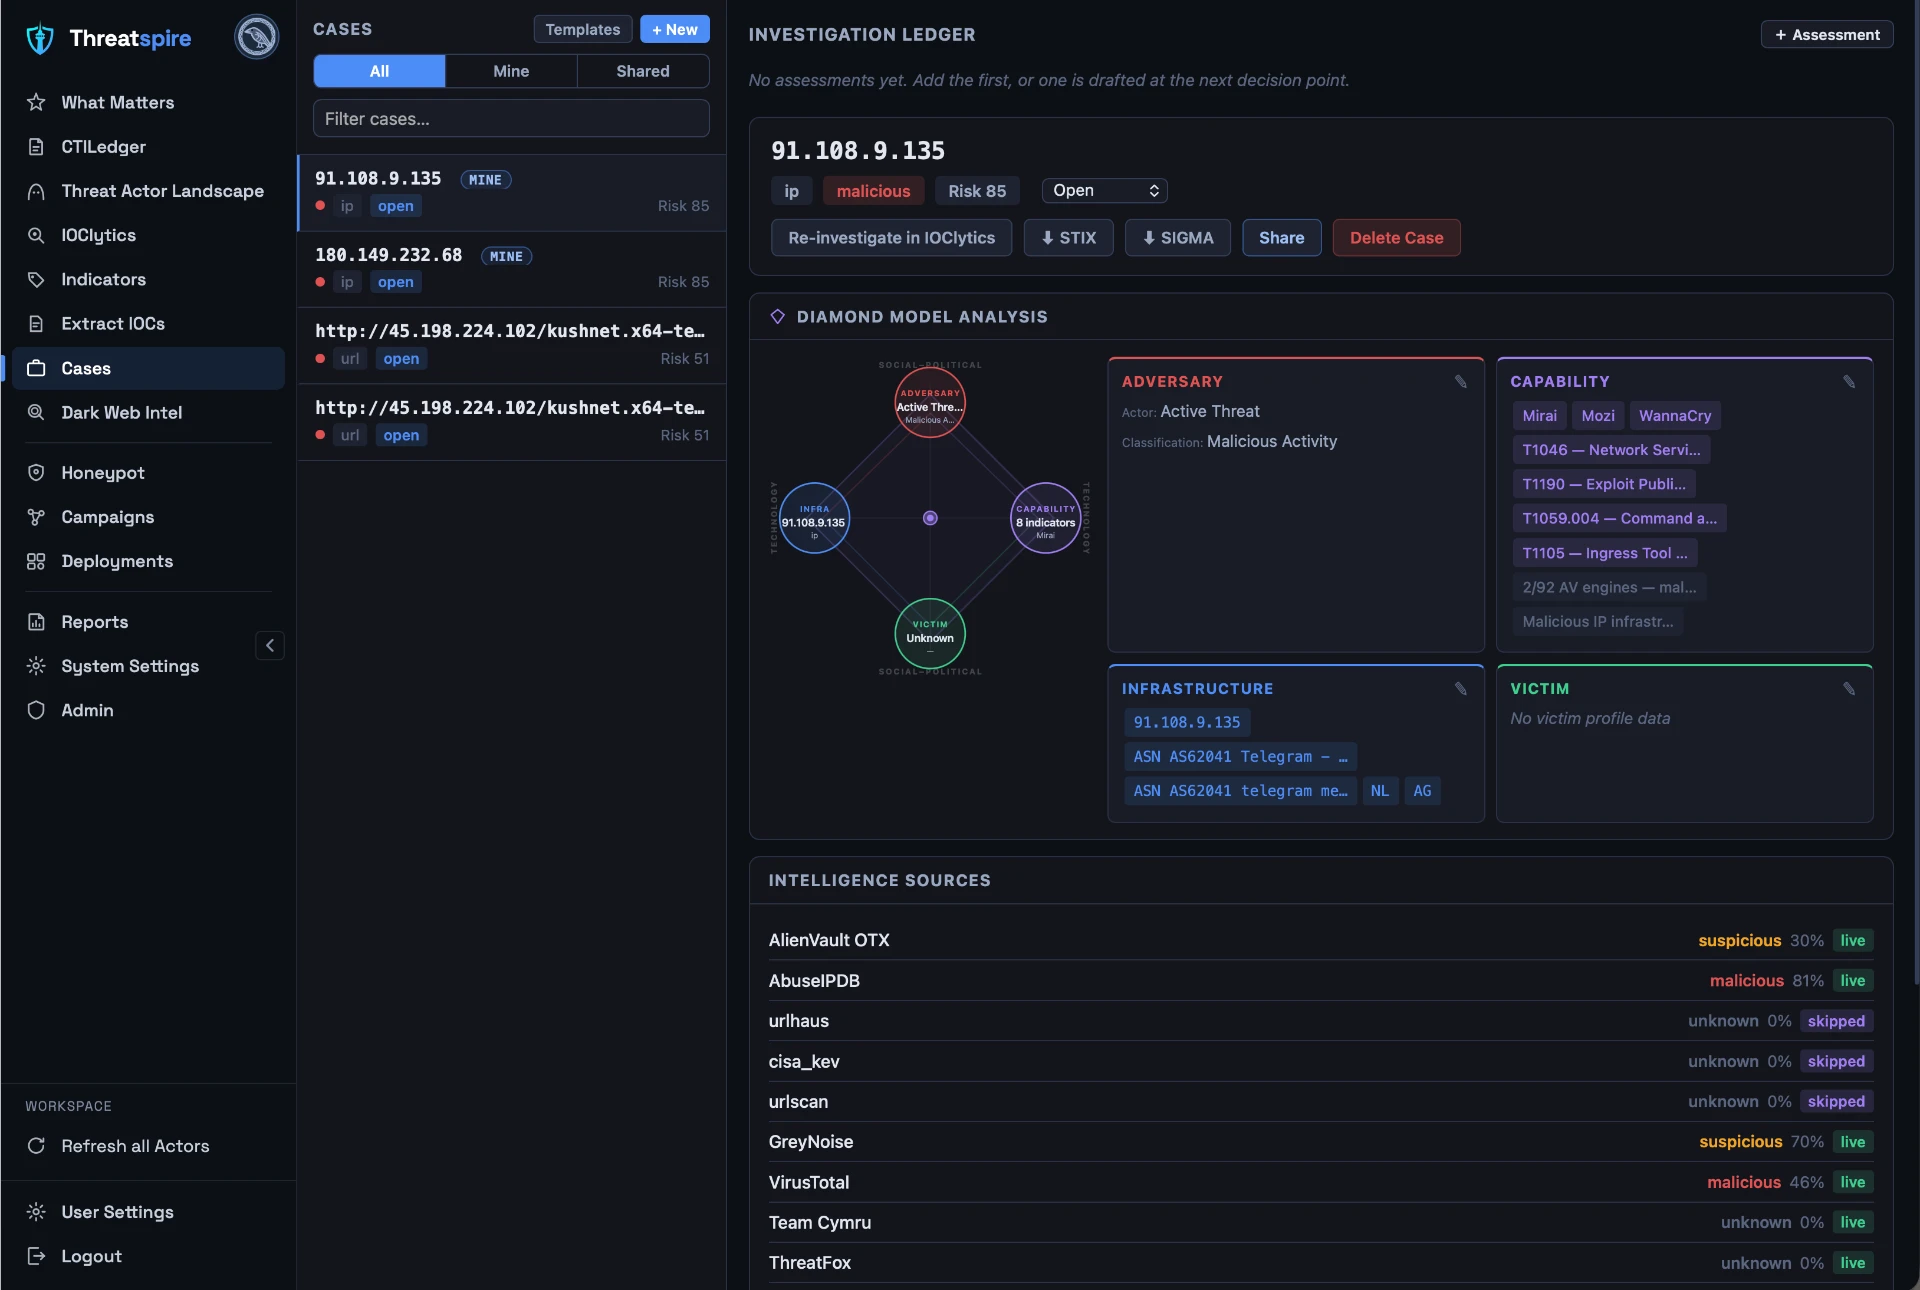
Task: Click the WannaCry capability tag
Action: (1675, 416)
